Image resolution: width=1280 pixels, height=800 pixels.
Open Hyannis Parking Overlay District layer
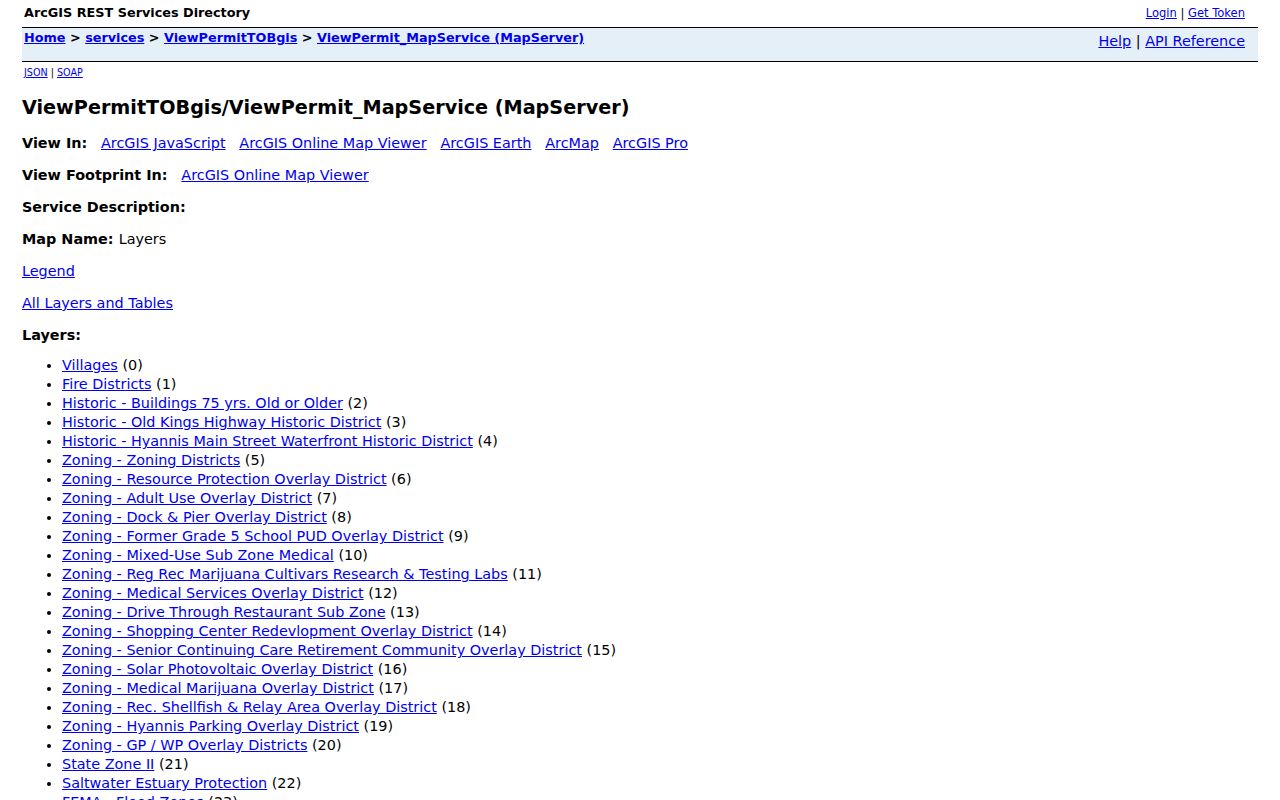click(x=210, y=726)
